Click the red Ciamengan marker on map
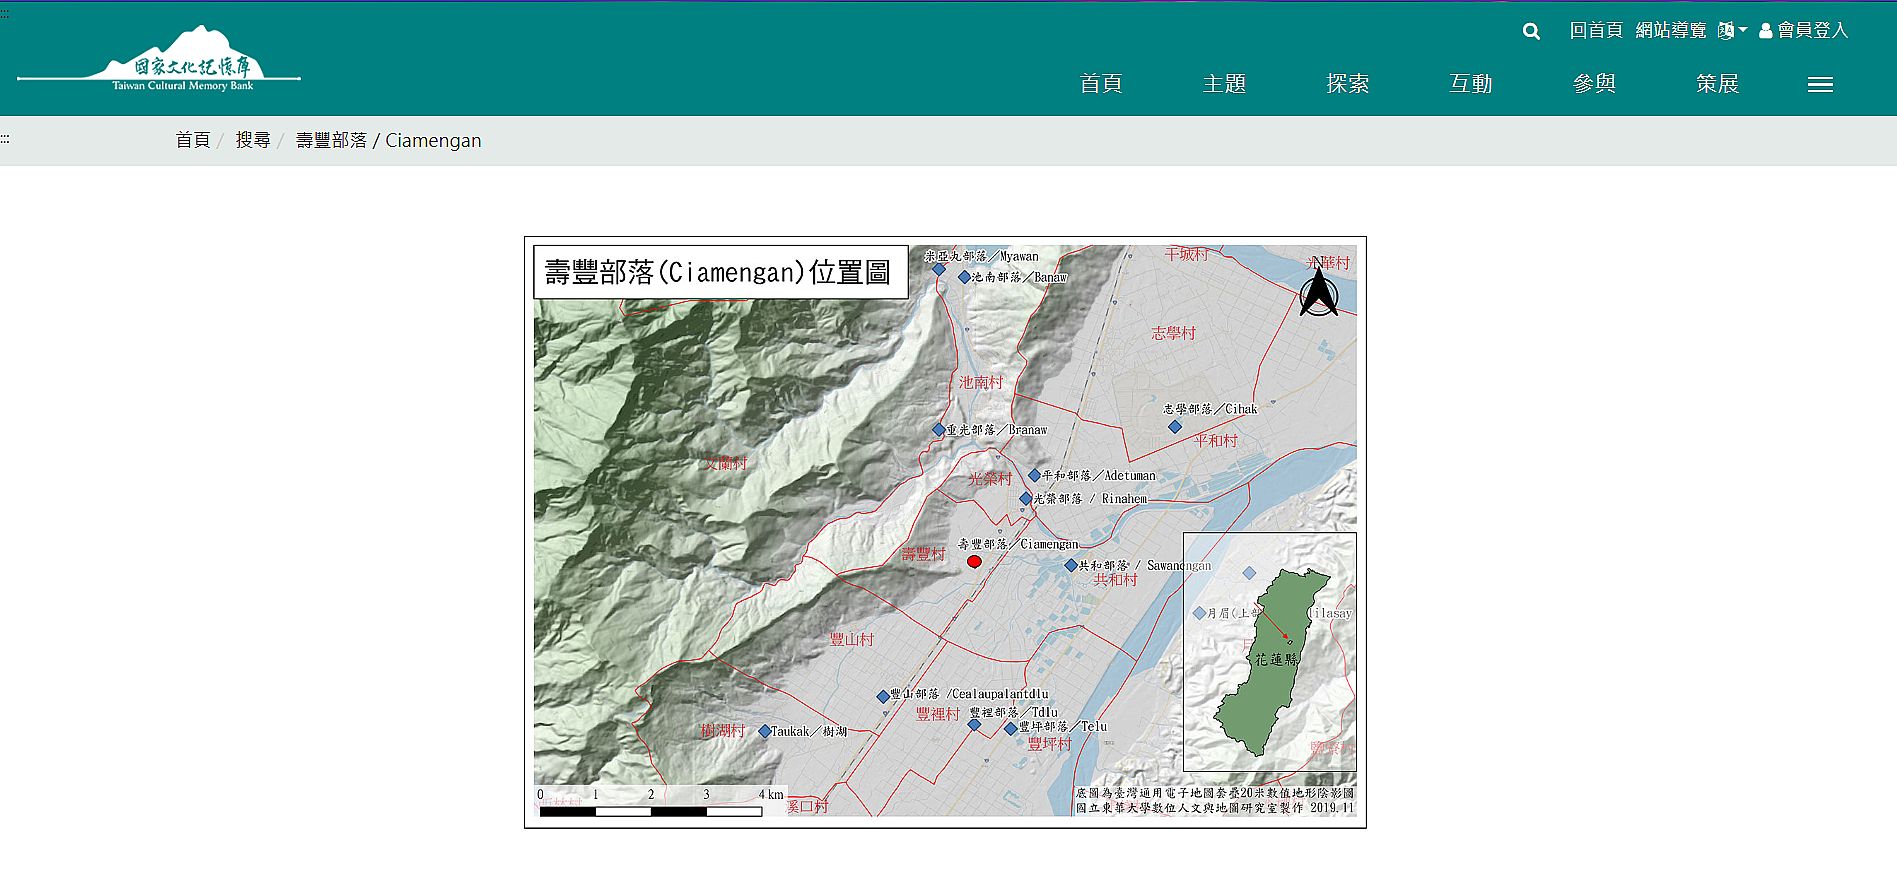This screenshot has height=872, width=1897. 974,562
